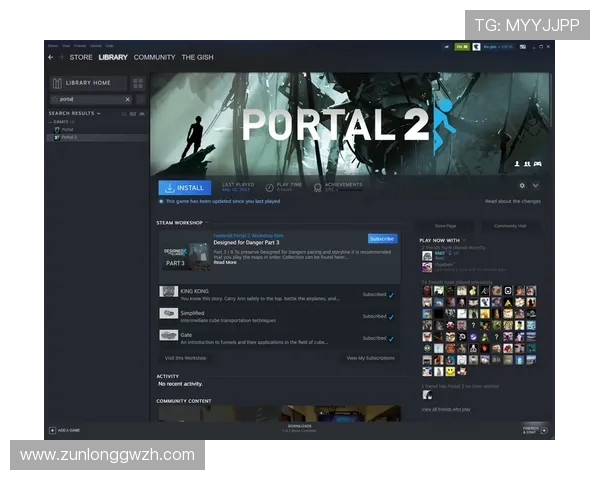Click View all friends who play
The height and width of the screenshot is (480, 600).
click(x=446, y=410)
